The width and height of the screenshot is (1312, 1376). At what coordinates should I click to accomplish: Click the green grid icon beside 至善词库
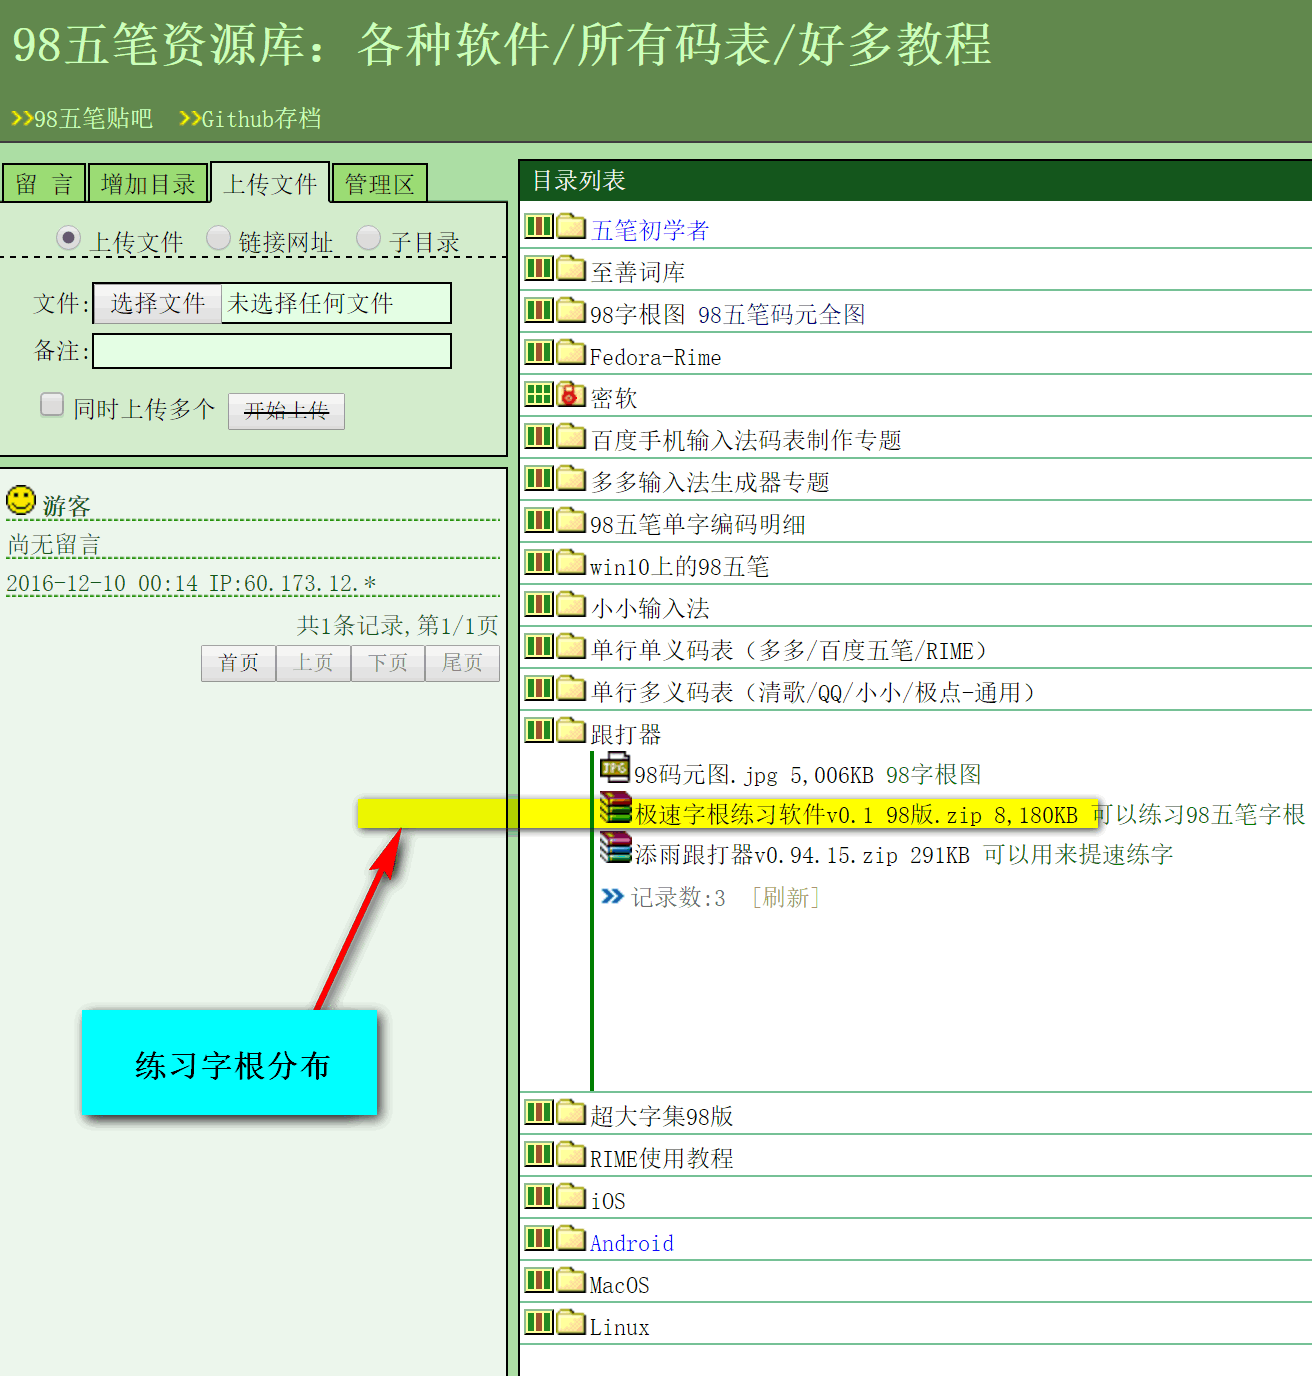(539, 268)
